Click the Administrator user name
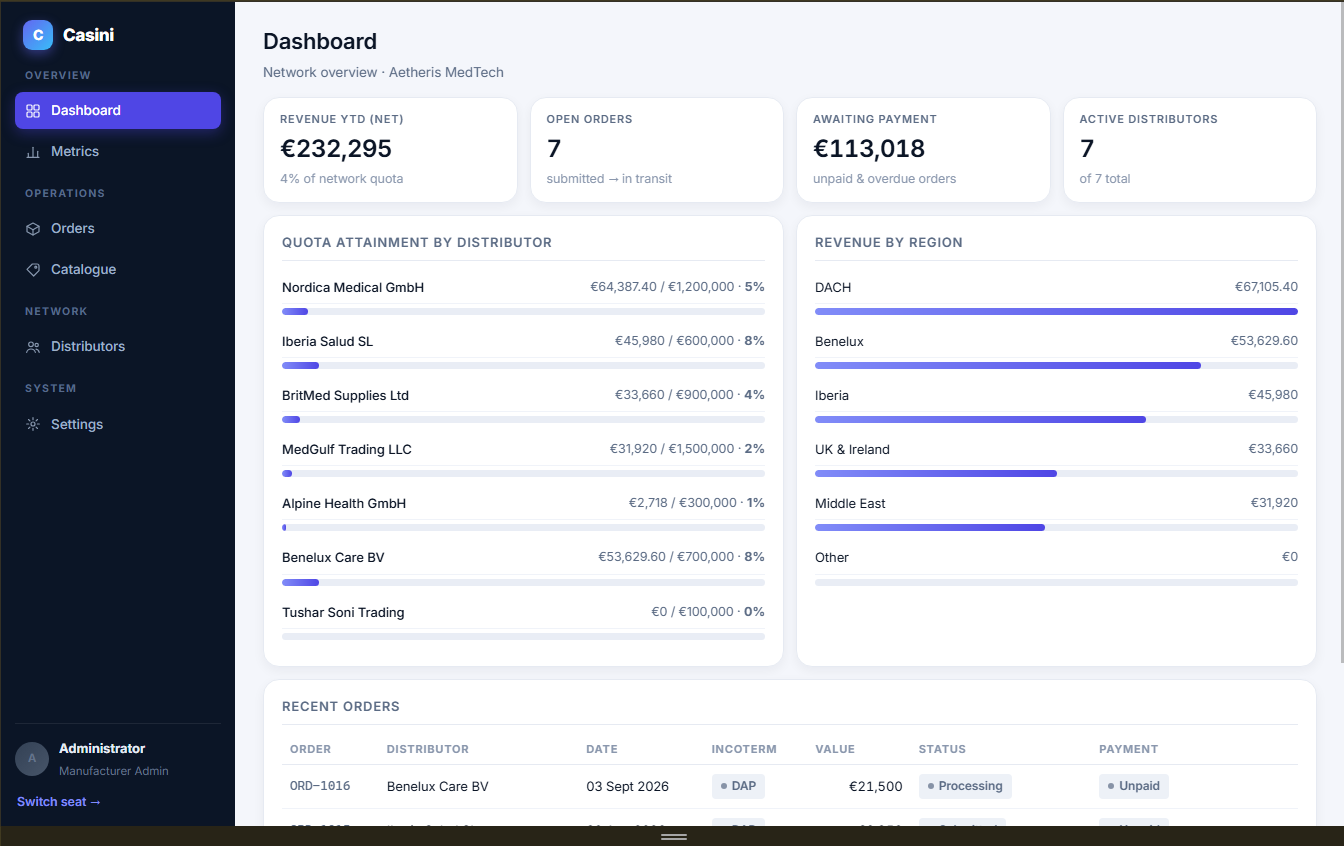The height and width of the screenshot is (846, 1344). (x=102, y=749)
